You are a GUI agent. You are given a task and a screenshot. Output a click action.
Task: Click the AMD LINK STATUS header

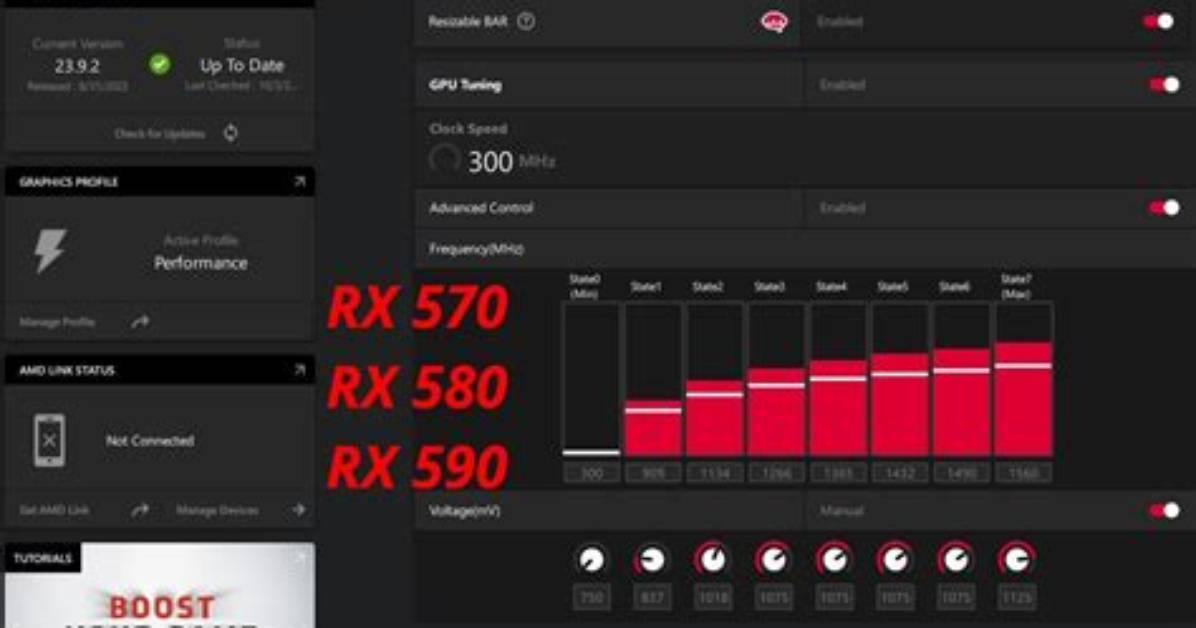(x=66, y=370)
